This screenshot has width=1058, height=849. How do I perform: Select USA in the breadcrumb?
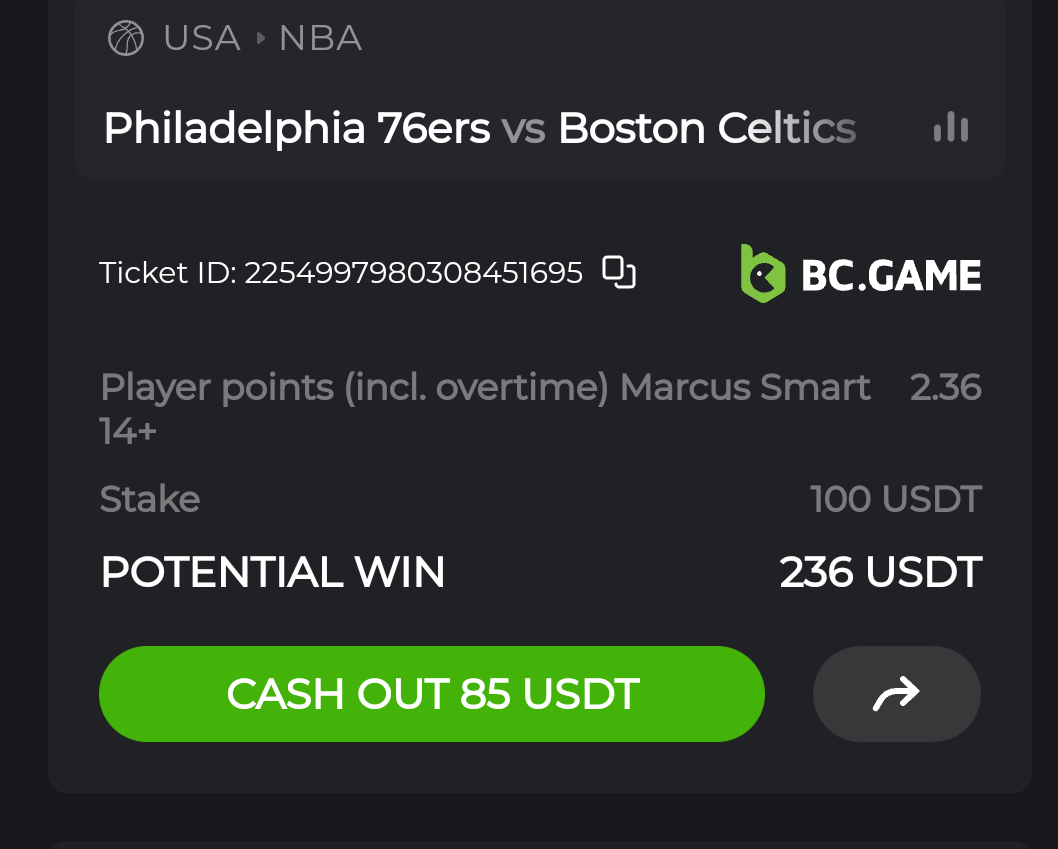pyautogui.click(x=201, y=38)
